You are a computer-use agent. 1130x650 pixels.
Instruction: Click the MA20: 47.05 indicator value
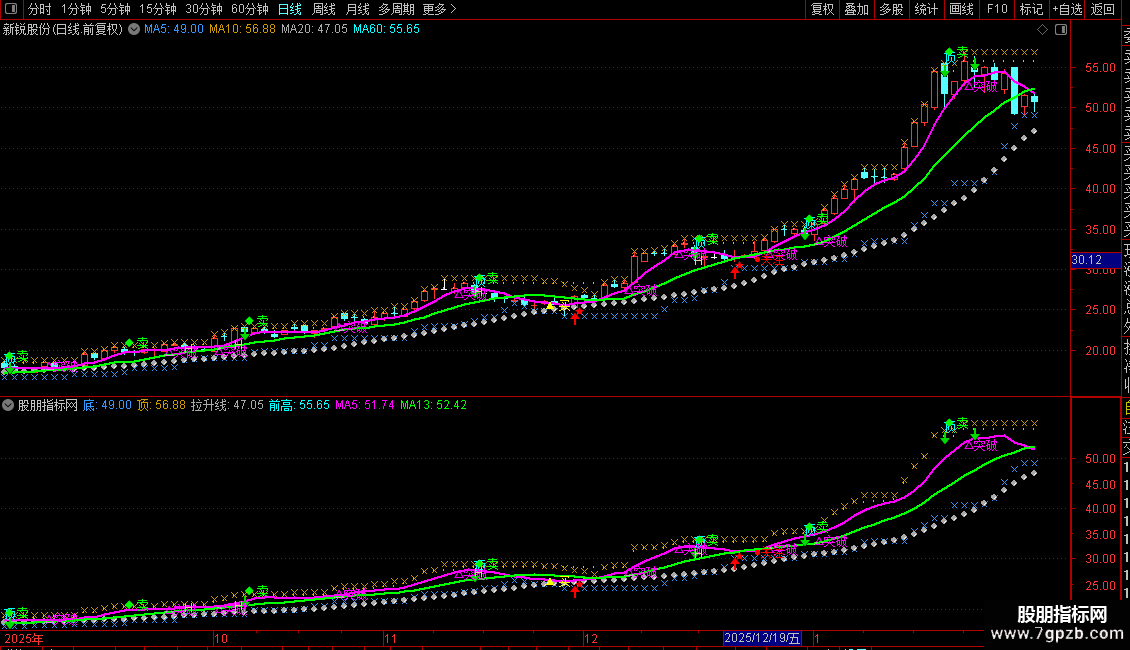314,30
